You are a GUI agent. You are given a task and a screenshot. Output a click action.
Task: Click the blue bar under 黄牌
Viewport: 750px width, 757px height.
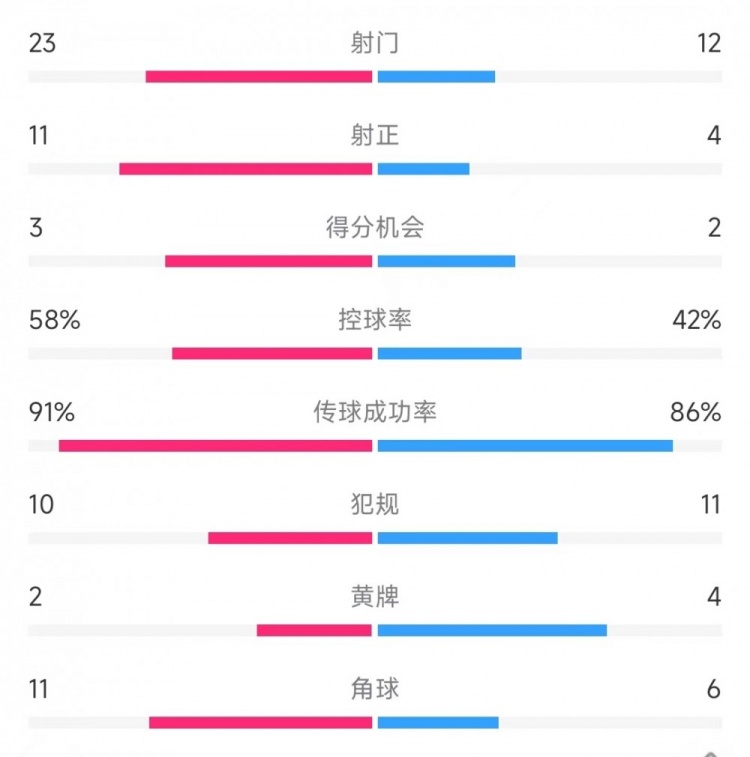pyautogui.click(x=492, y=630)
